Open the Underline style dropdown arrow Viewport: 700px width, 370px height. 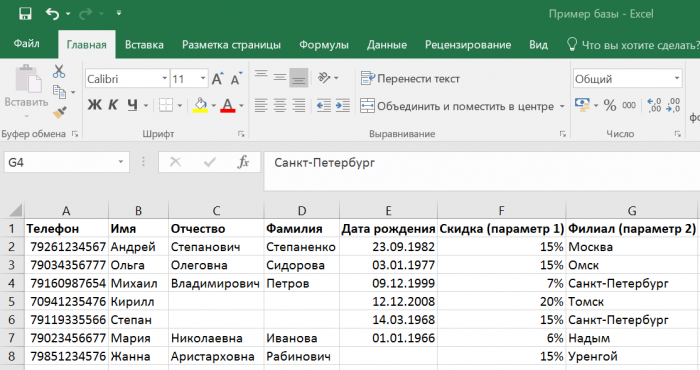pos(146,106)
